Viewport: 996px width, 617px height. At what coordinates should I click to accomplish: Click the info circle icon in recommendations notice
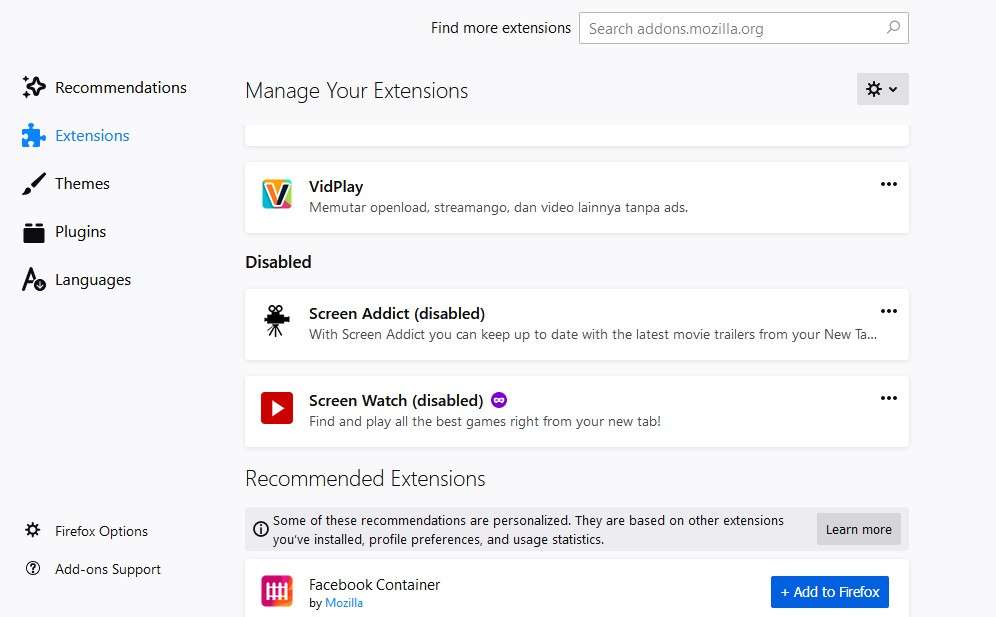(260, 529)
